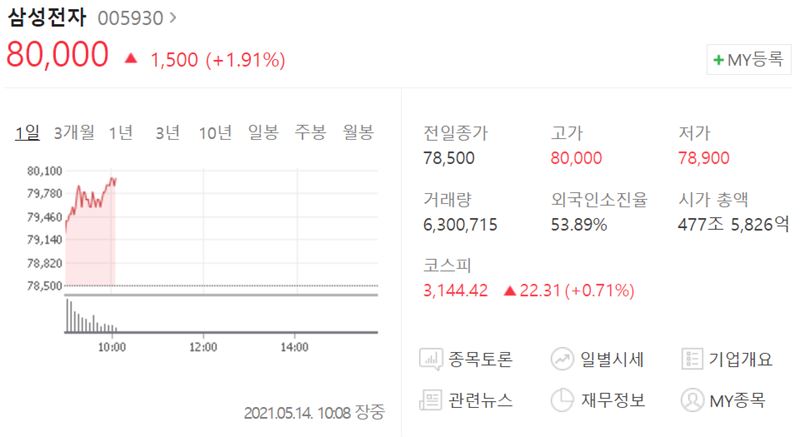Select the 1일 chart period tab
The width and height of the screenshot is (800, 437).
coord(27,133)
